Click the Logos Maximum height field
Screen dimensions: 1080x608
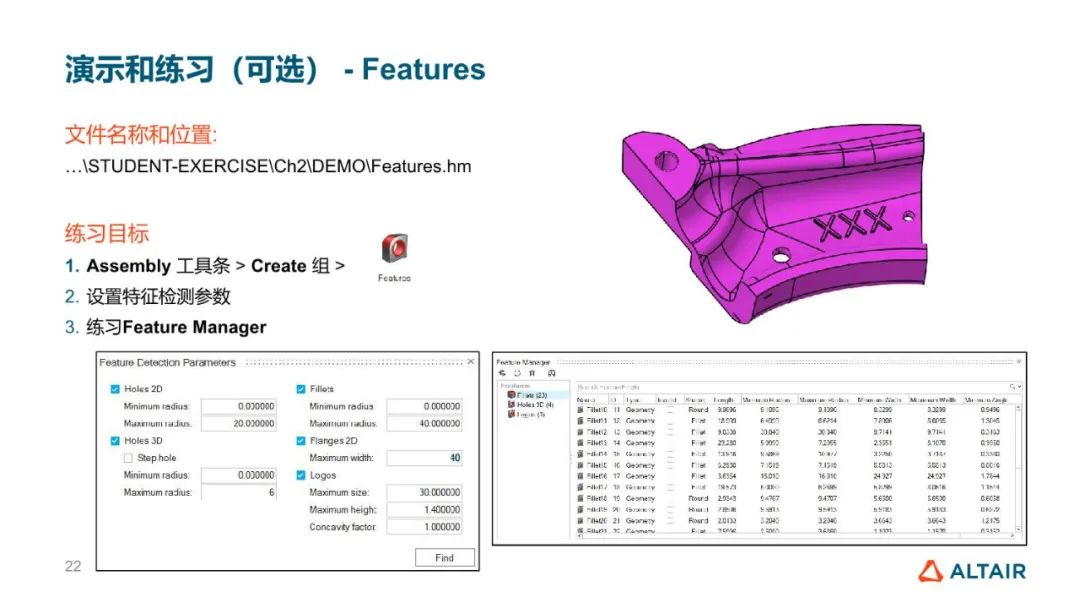click(424, 510)
